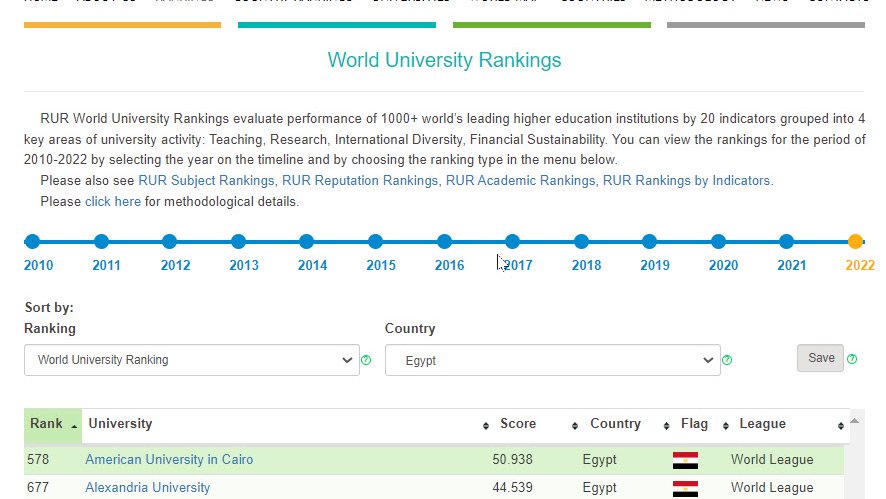Select year 2021 on the timeline

point(787,242)
